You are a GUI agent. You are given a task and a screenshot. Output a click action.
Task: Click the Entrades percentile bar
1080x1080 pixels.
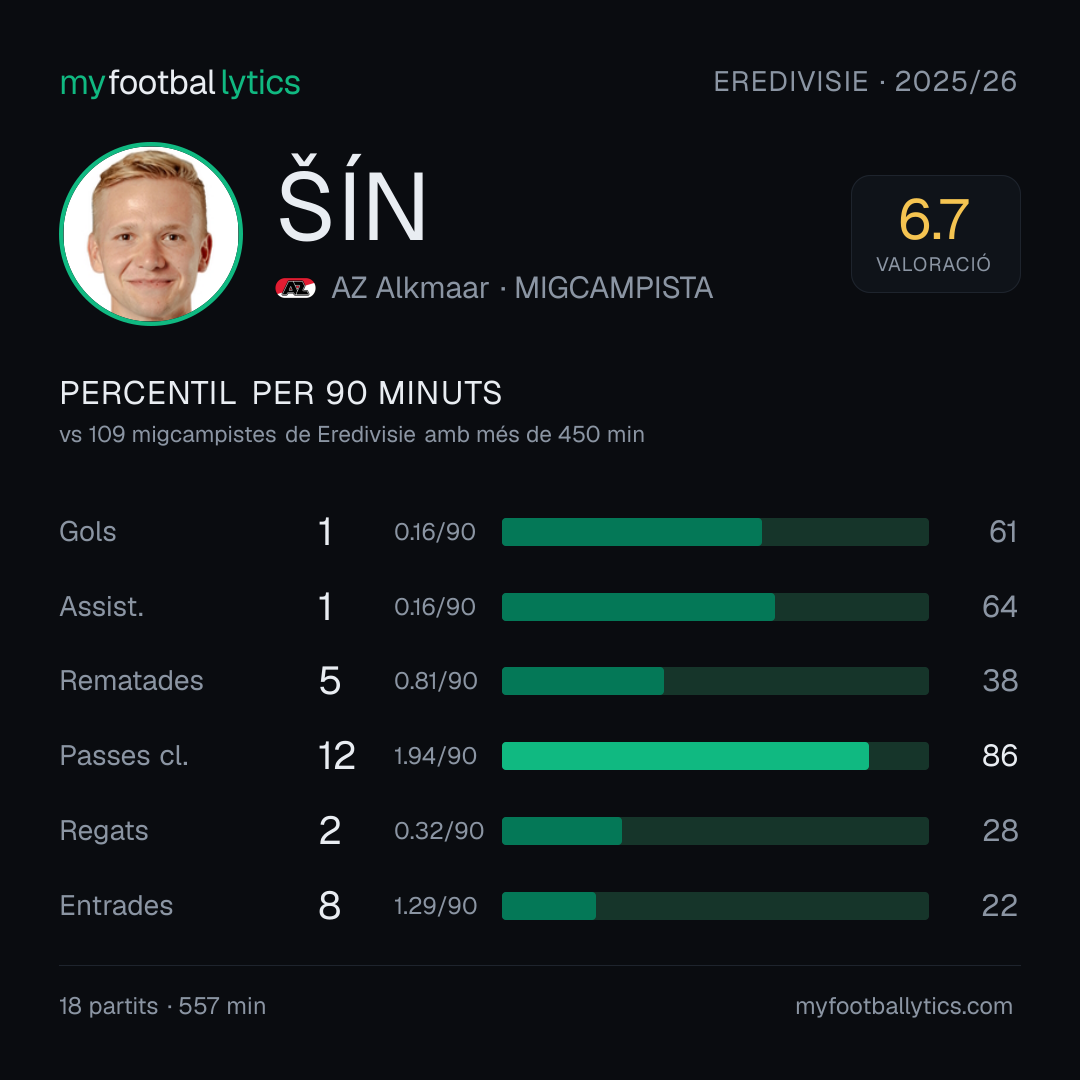715,906
